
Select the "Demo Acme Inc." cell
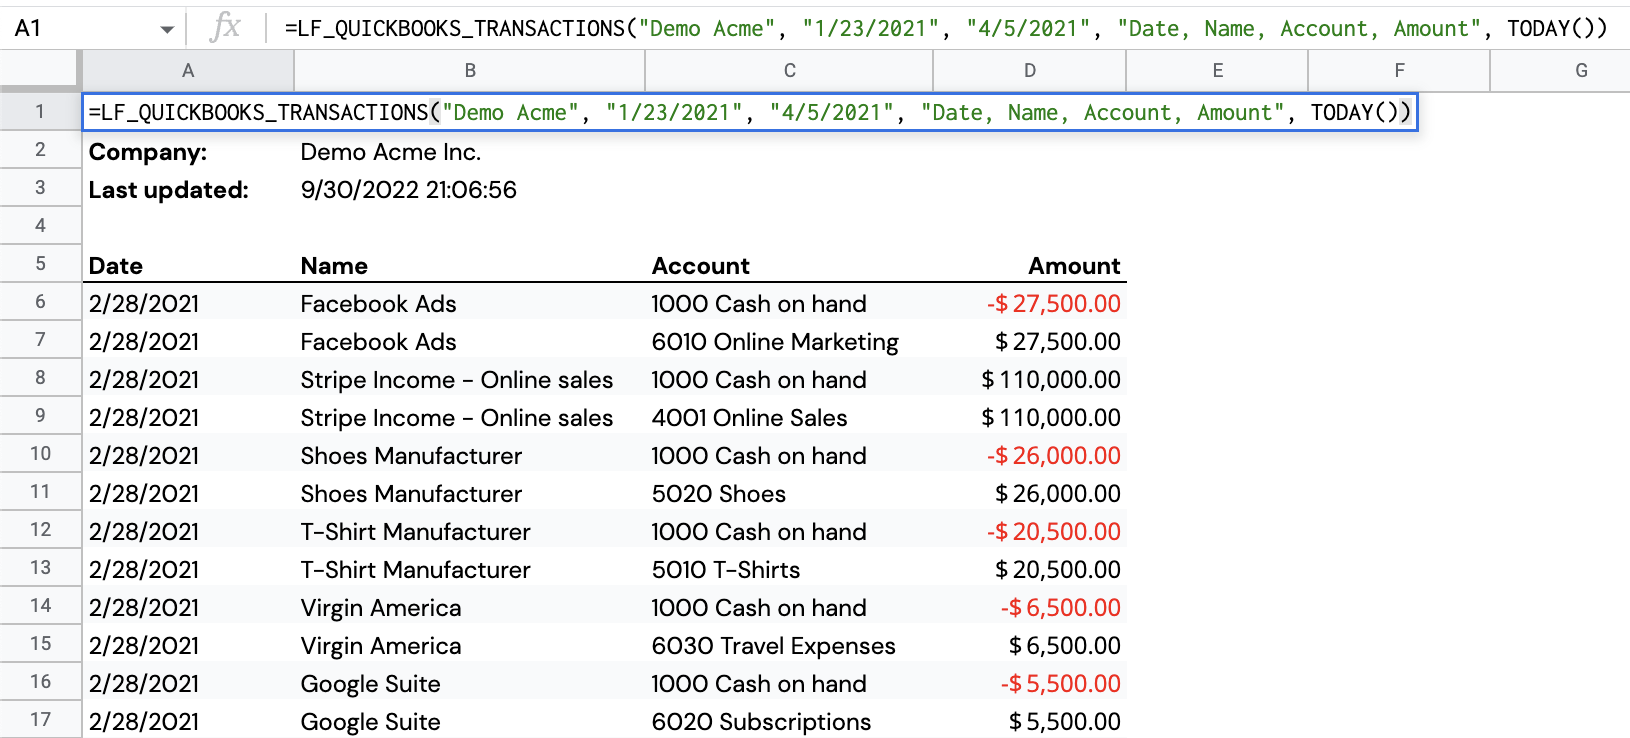tap(470, 151)
